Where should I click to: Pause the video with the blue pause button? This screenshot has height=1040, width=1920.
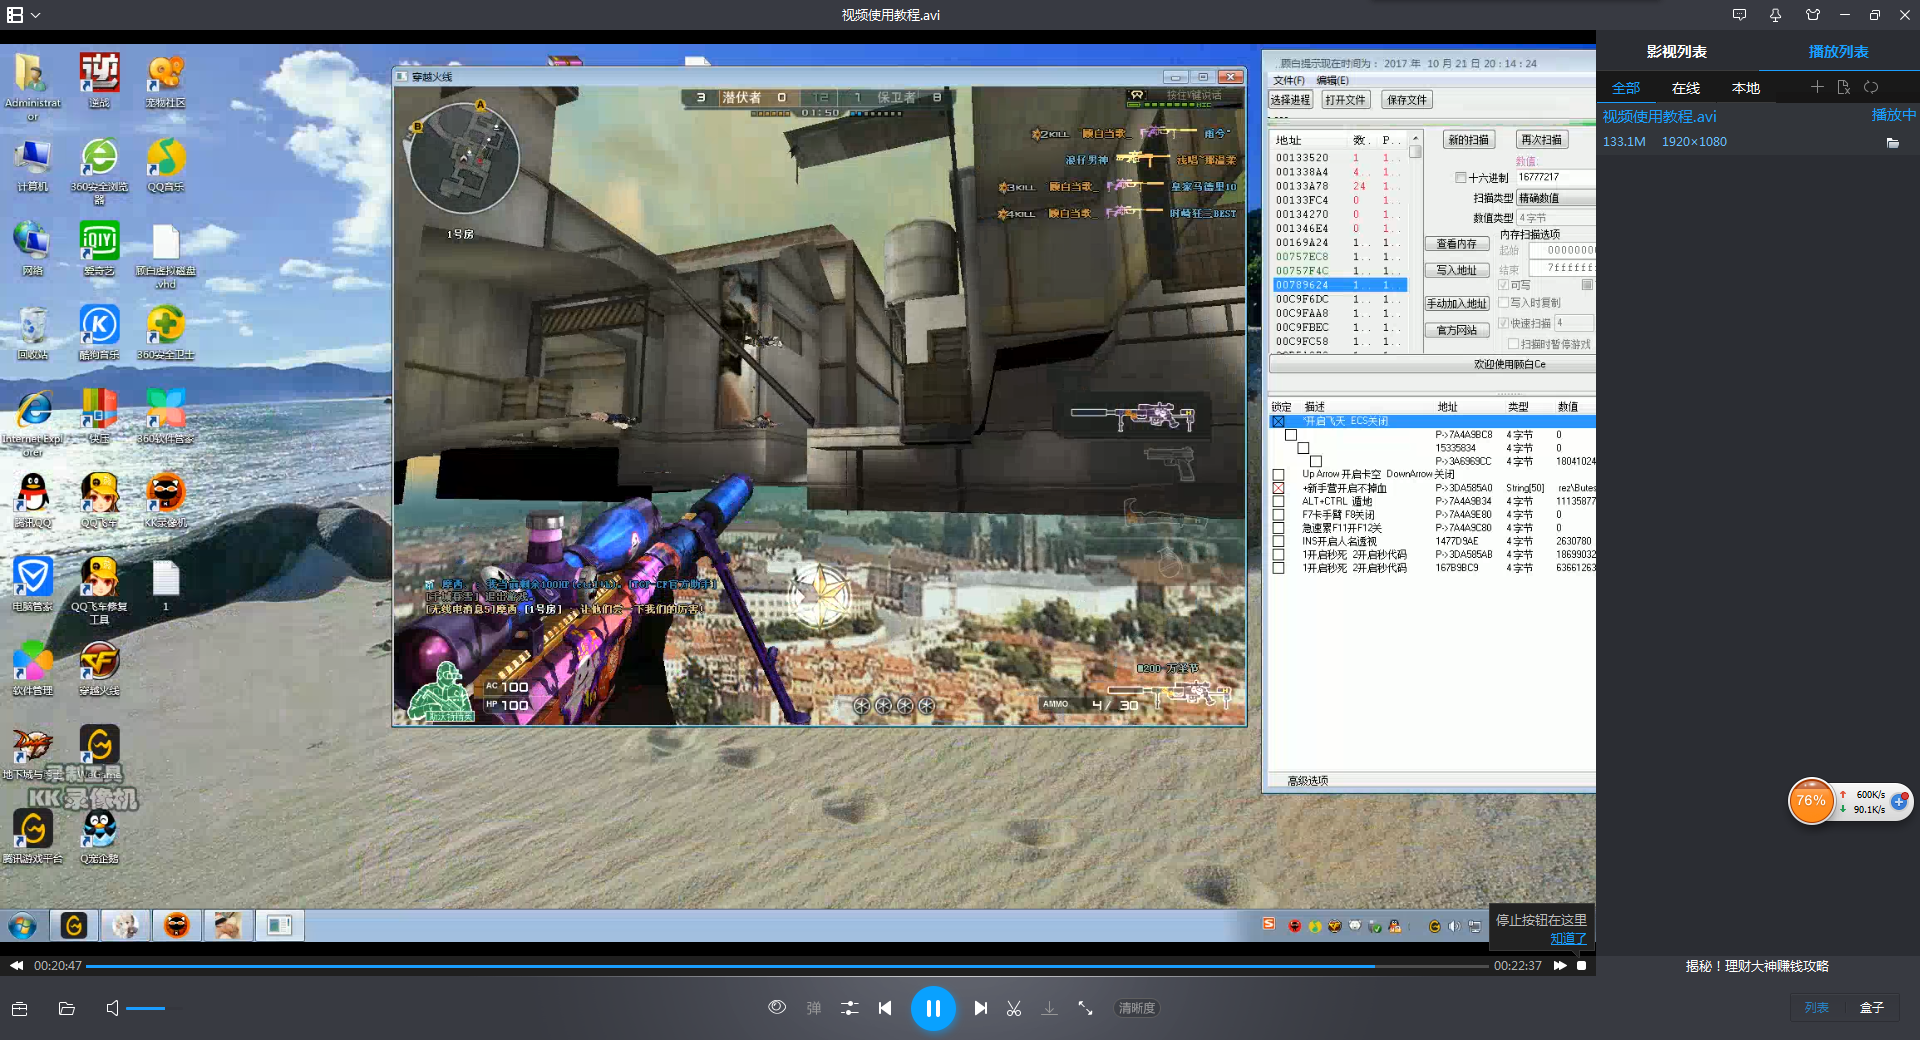point(932,1008)
